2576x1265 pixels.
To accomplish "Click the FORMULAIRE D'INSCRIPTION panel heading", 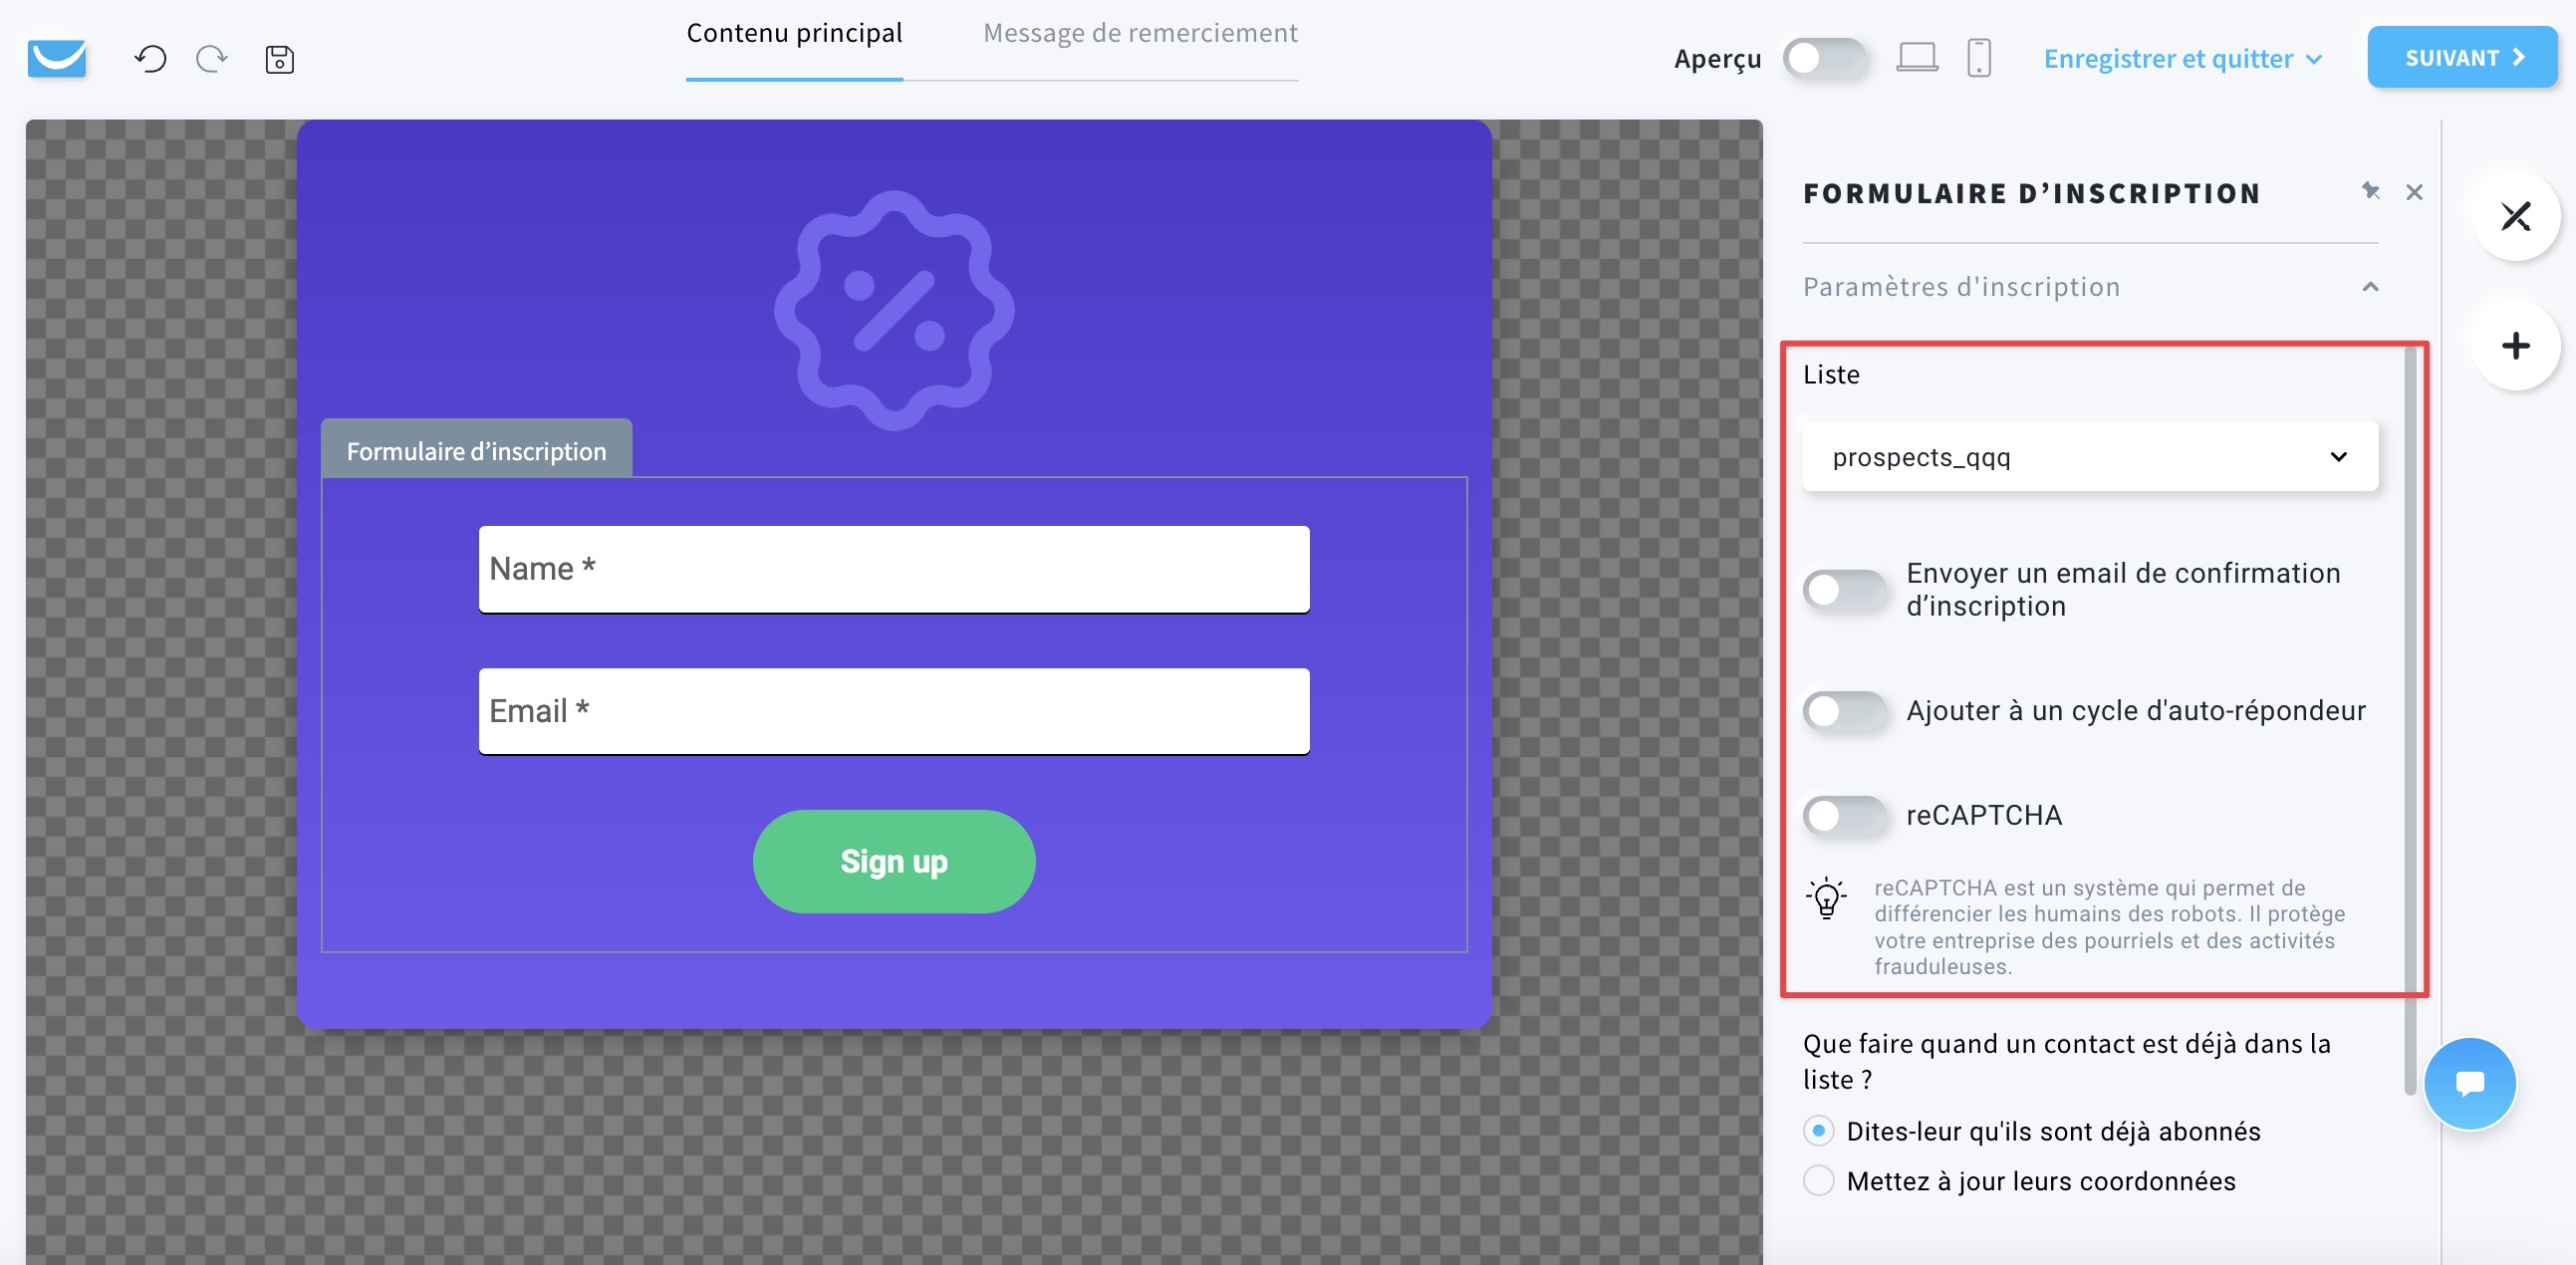I will coord(2031,193).
